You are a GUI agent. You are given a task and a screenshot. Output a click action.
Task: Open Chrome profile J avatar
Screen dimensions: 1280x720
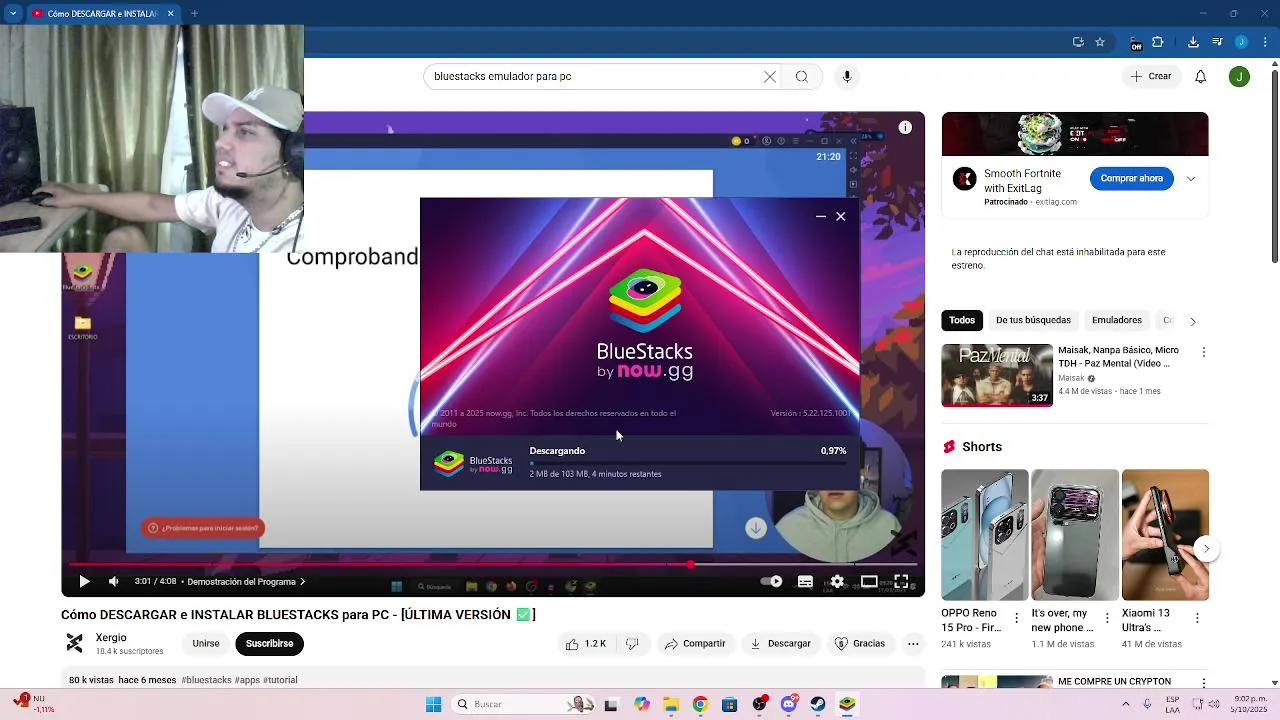(x=1241, y=42)
